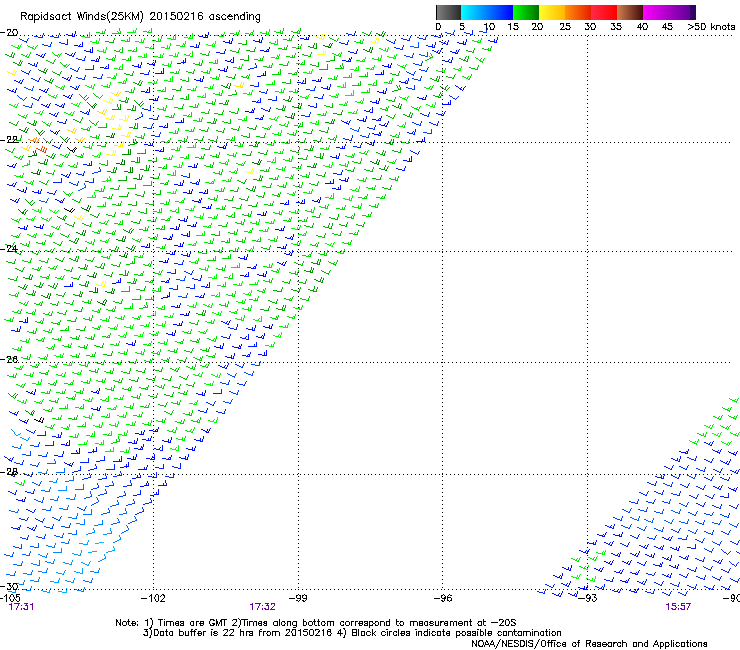Click the '40' legend scale label
This screenshot has height=650, width=740.
(642, 27)
